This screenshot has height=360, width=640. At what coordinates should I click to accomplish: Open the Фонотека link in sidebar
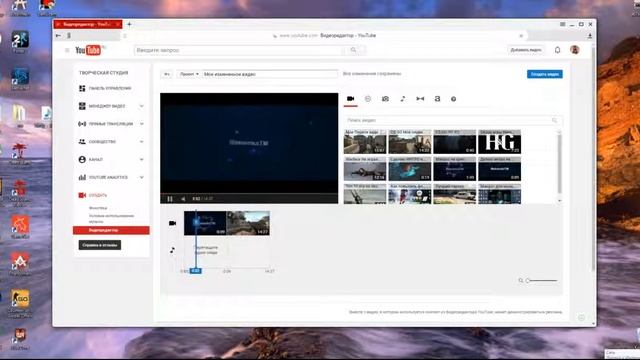[x=98, y=208]
